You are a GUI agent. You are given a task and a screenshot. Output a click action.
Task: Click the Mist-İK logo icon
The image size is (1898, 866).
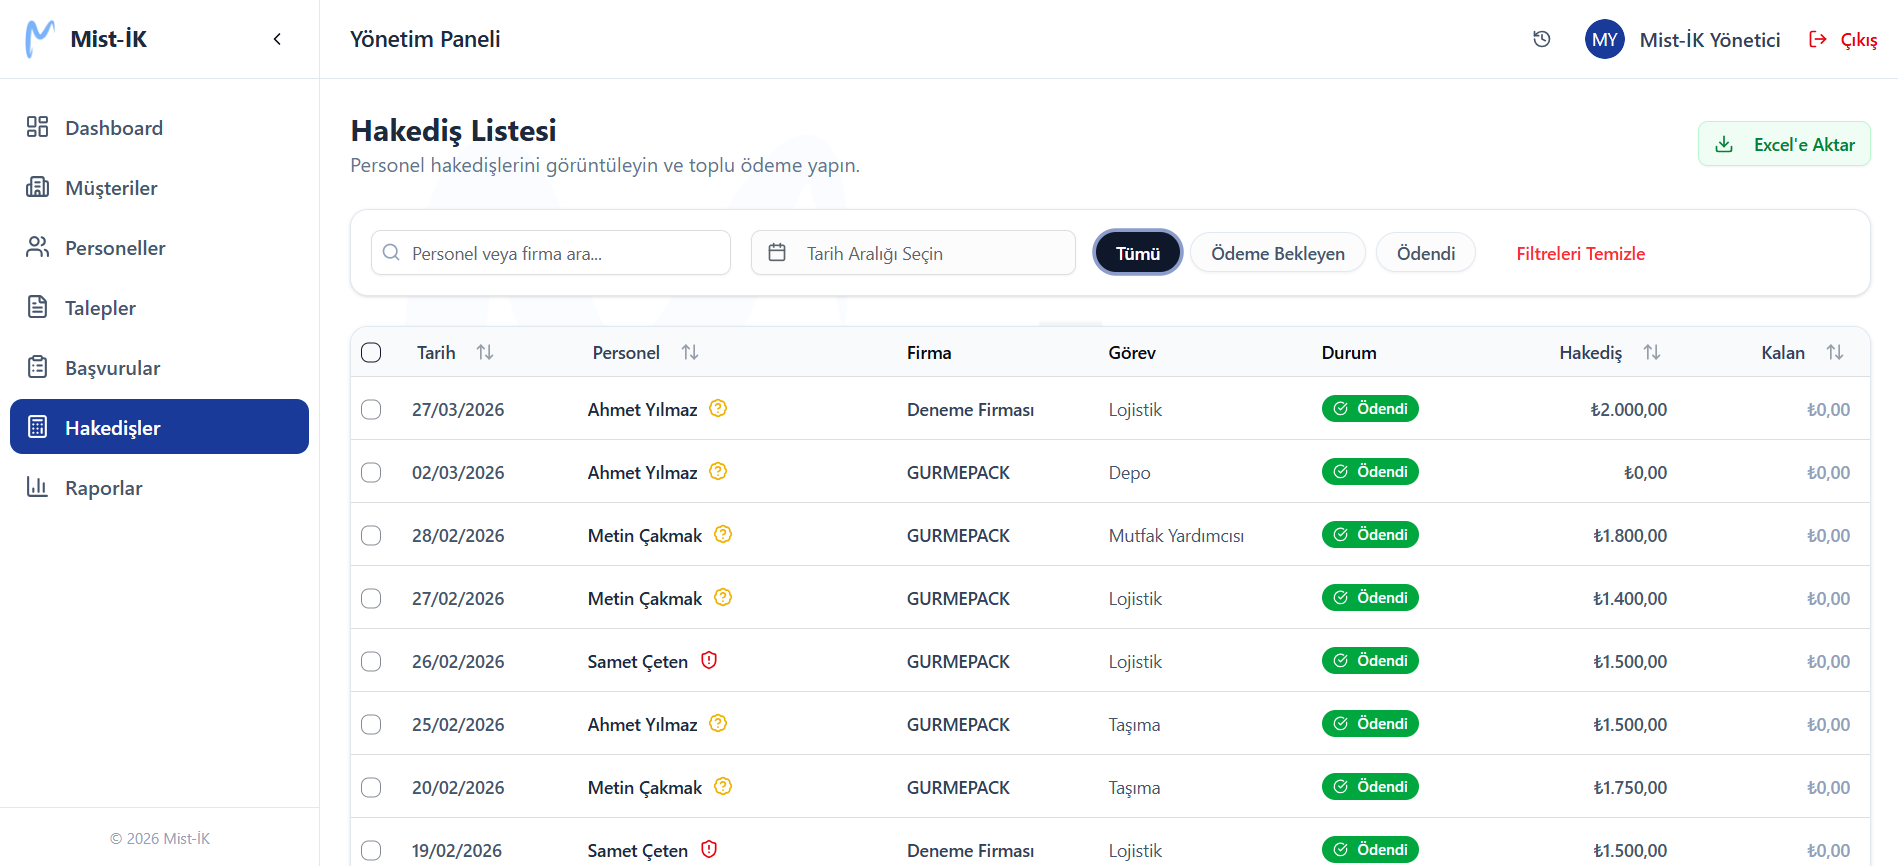click(x=39, y=39)
